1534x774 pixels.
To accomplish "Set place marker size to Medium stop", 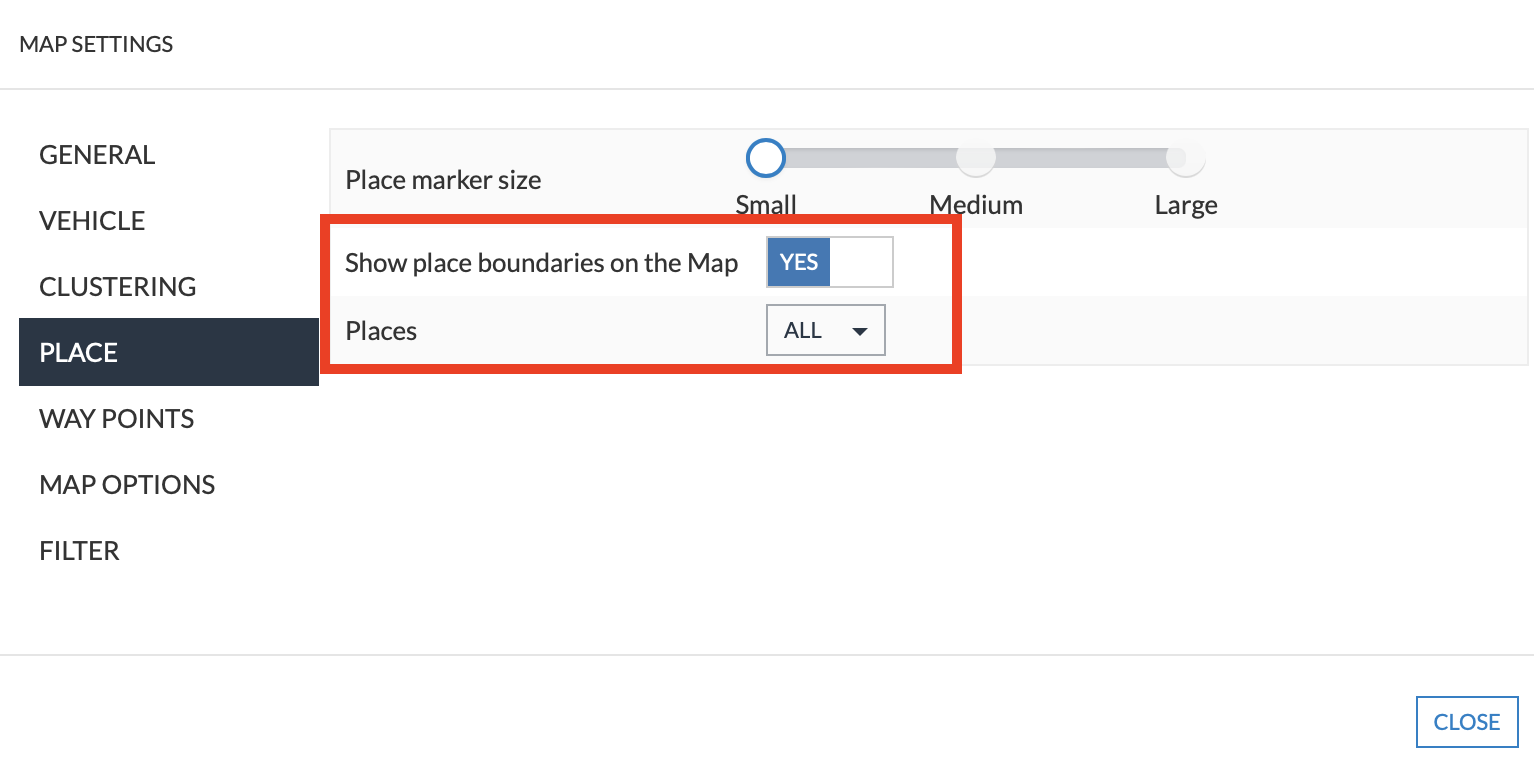I will point(976,157).
